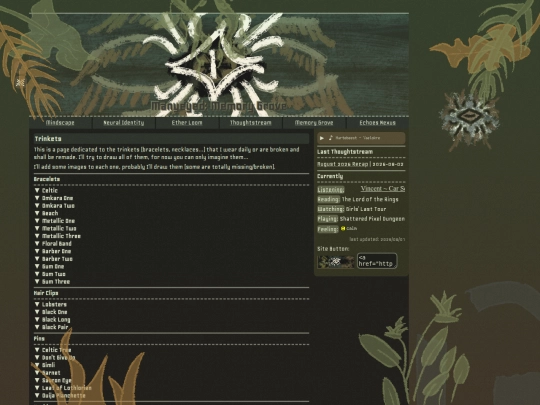Expand the Leaf of Lothlorien pin
This screenshot has height=405, width=540.
tap(63, 388)
